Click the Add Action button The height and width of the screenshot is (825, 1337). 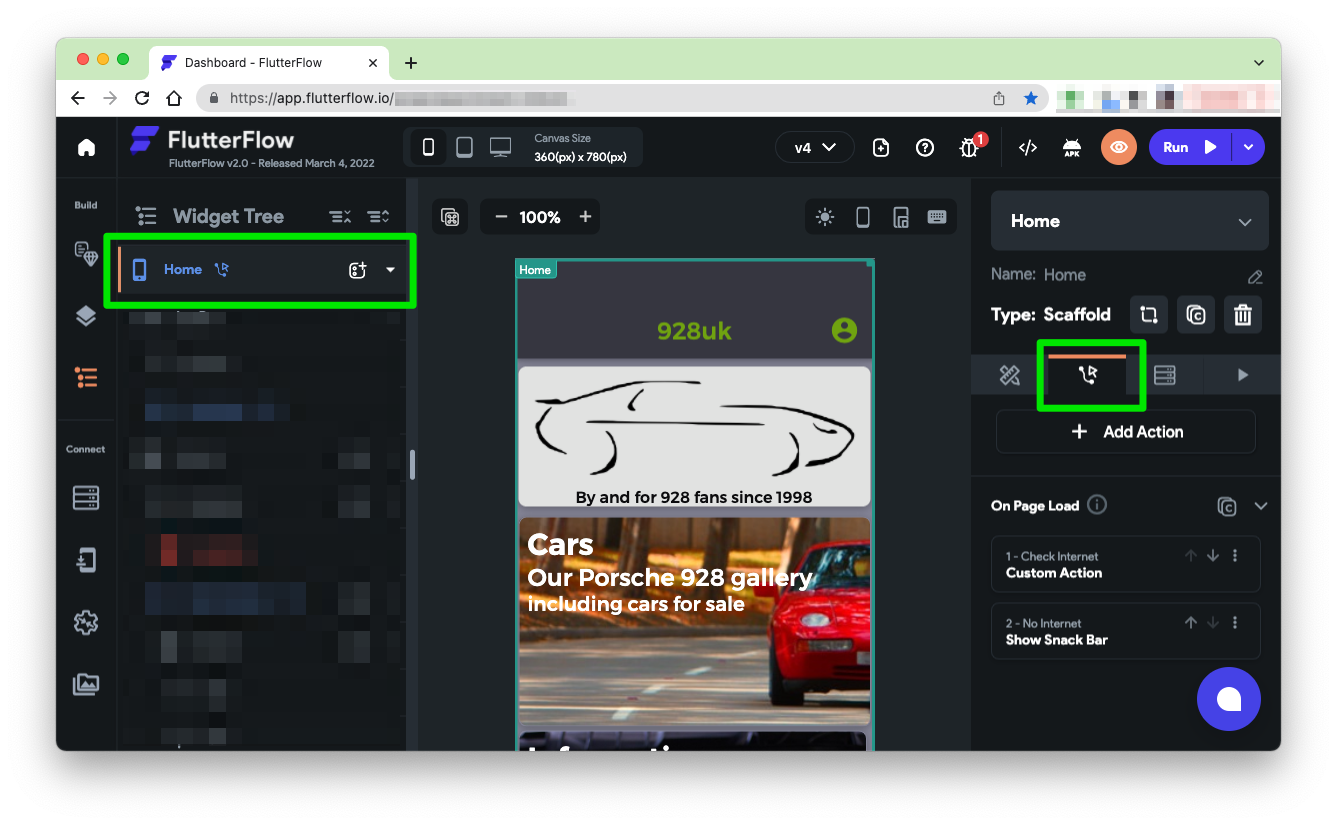1125,432
